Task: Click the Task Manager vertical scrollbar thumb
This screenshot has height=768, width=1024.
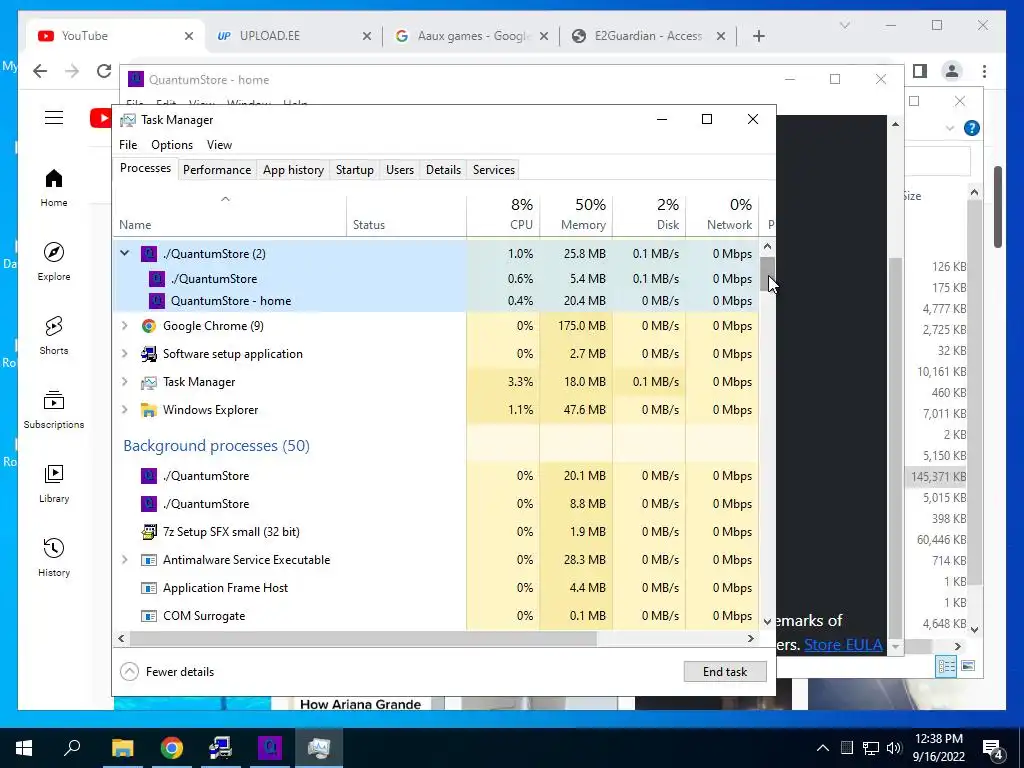Action: click(x=767, y=274)
